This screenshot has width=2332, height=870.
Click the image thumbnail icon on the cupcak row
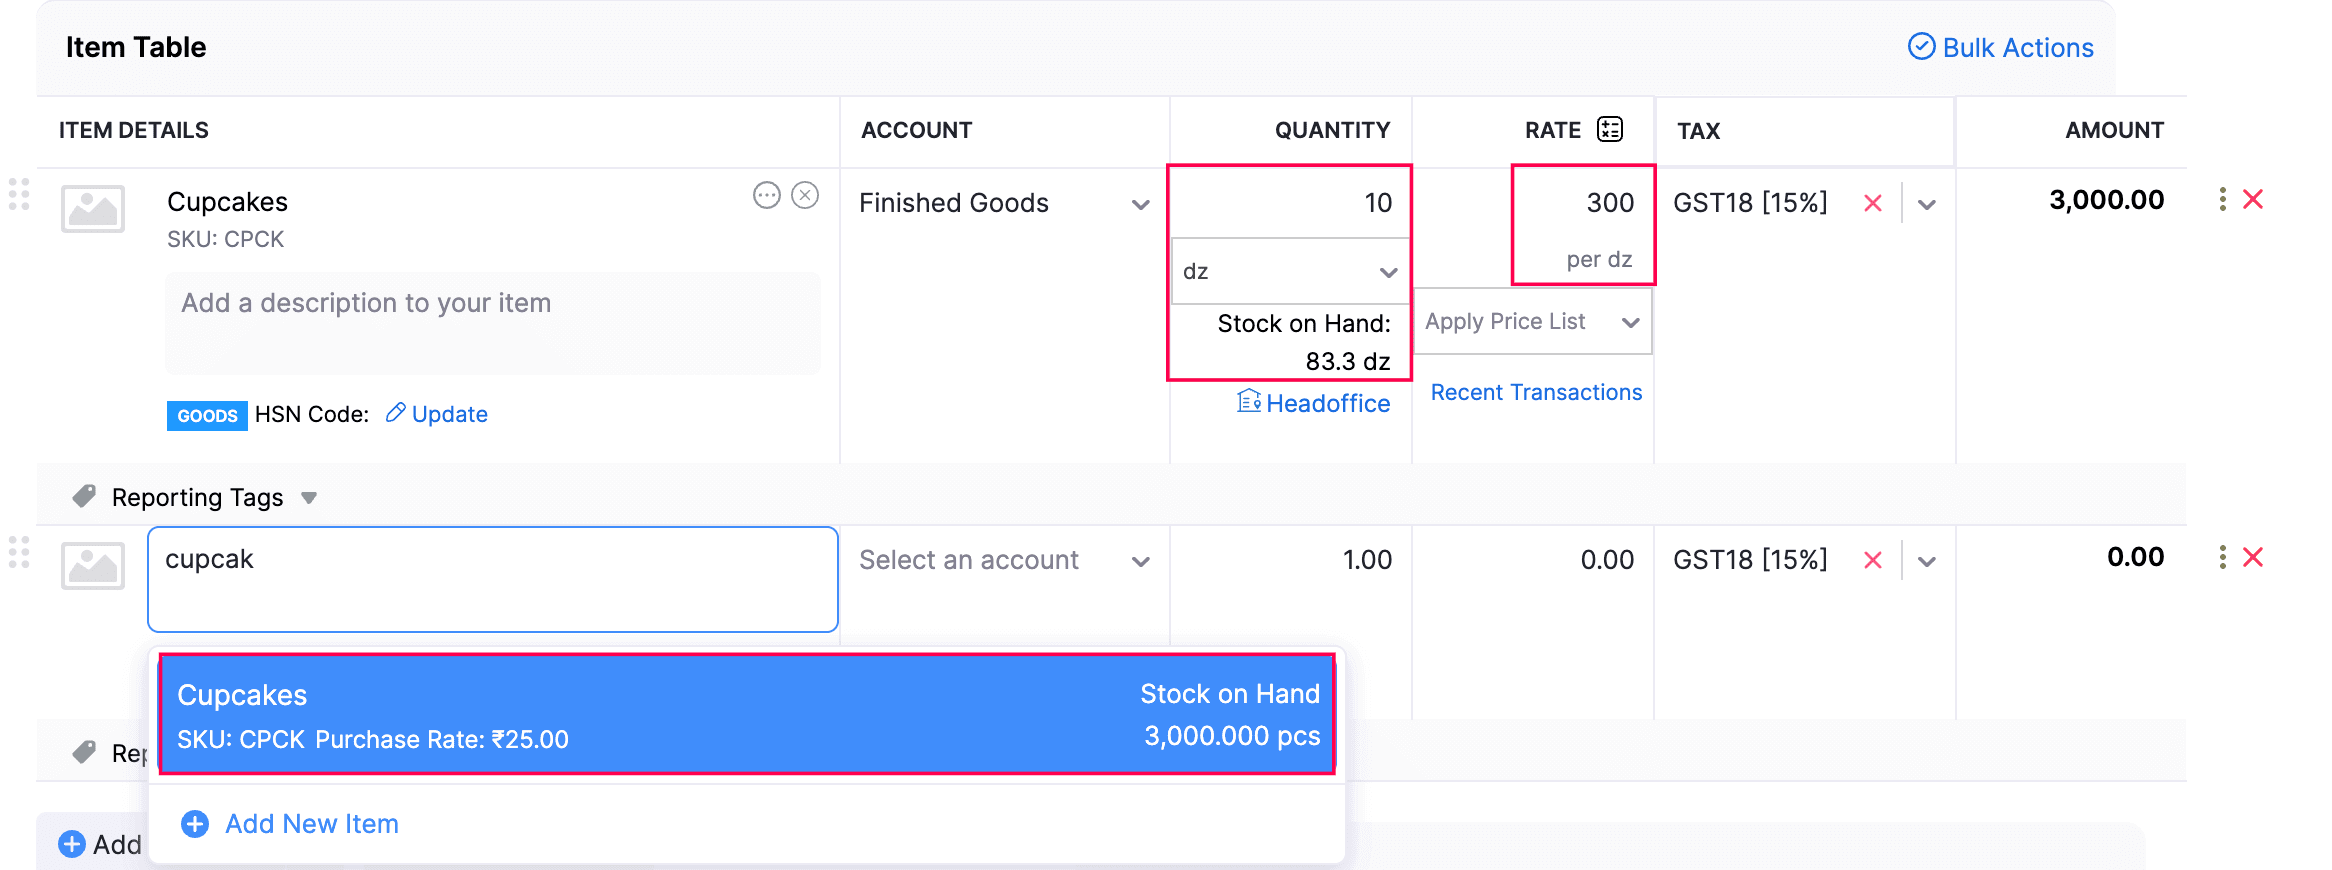click(92, 565)
